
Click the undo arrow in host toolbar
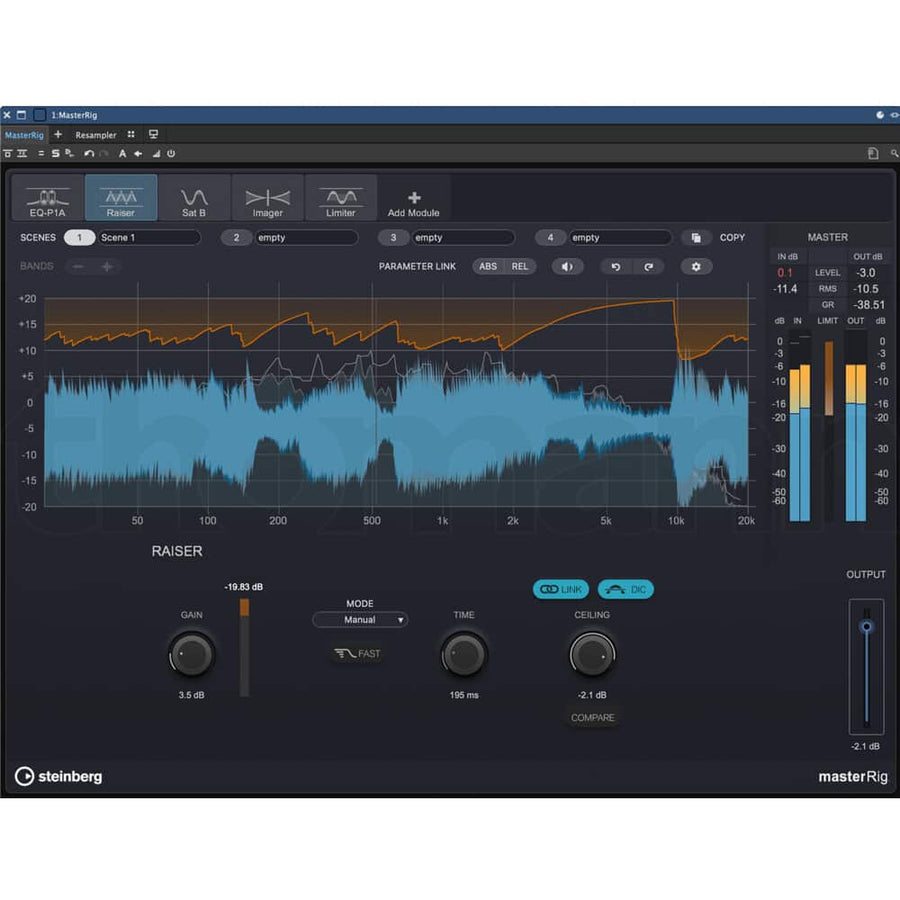point(89,153)
